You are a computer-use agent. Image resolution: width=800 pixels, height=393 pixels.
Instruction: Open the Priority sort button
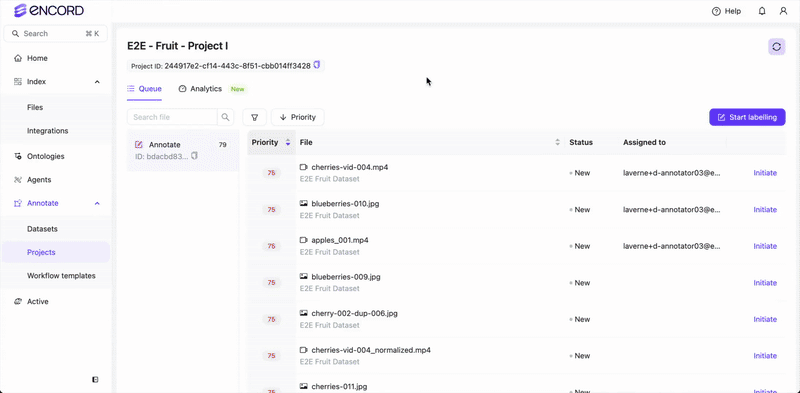(x=298, y=117)
